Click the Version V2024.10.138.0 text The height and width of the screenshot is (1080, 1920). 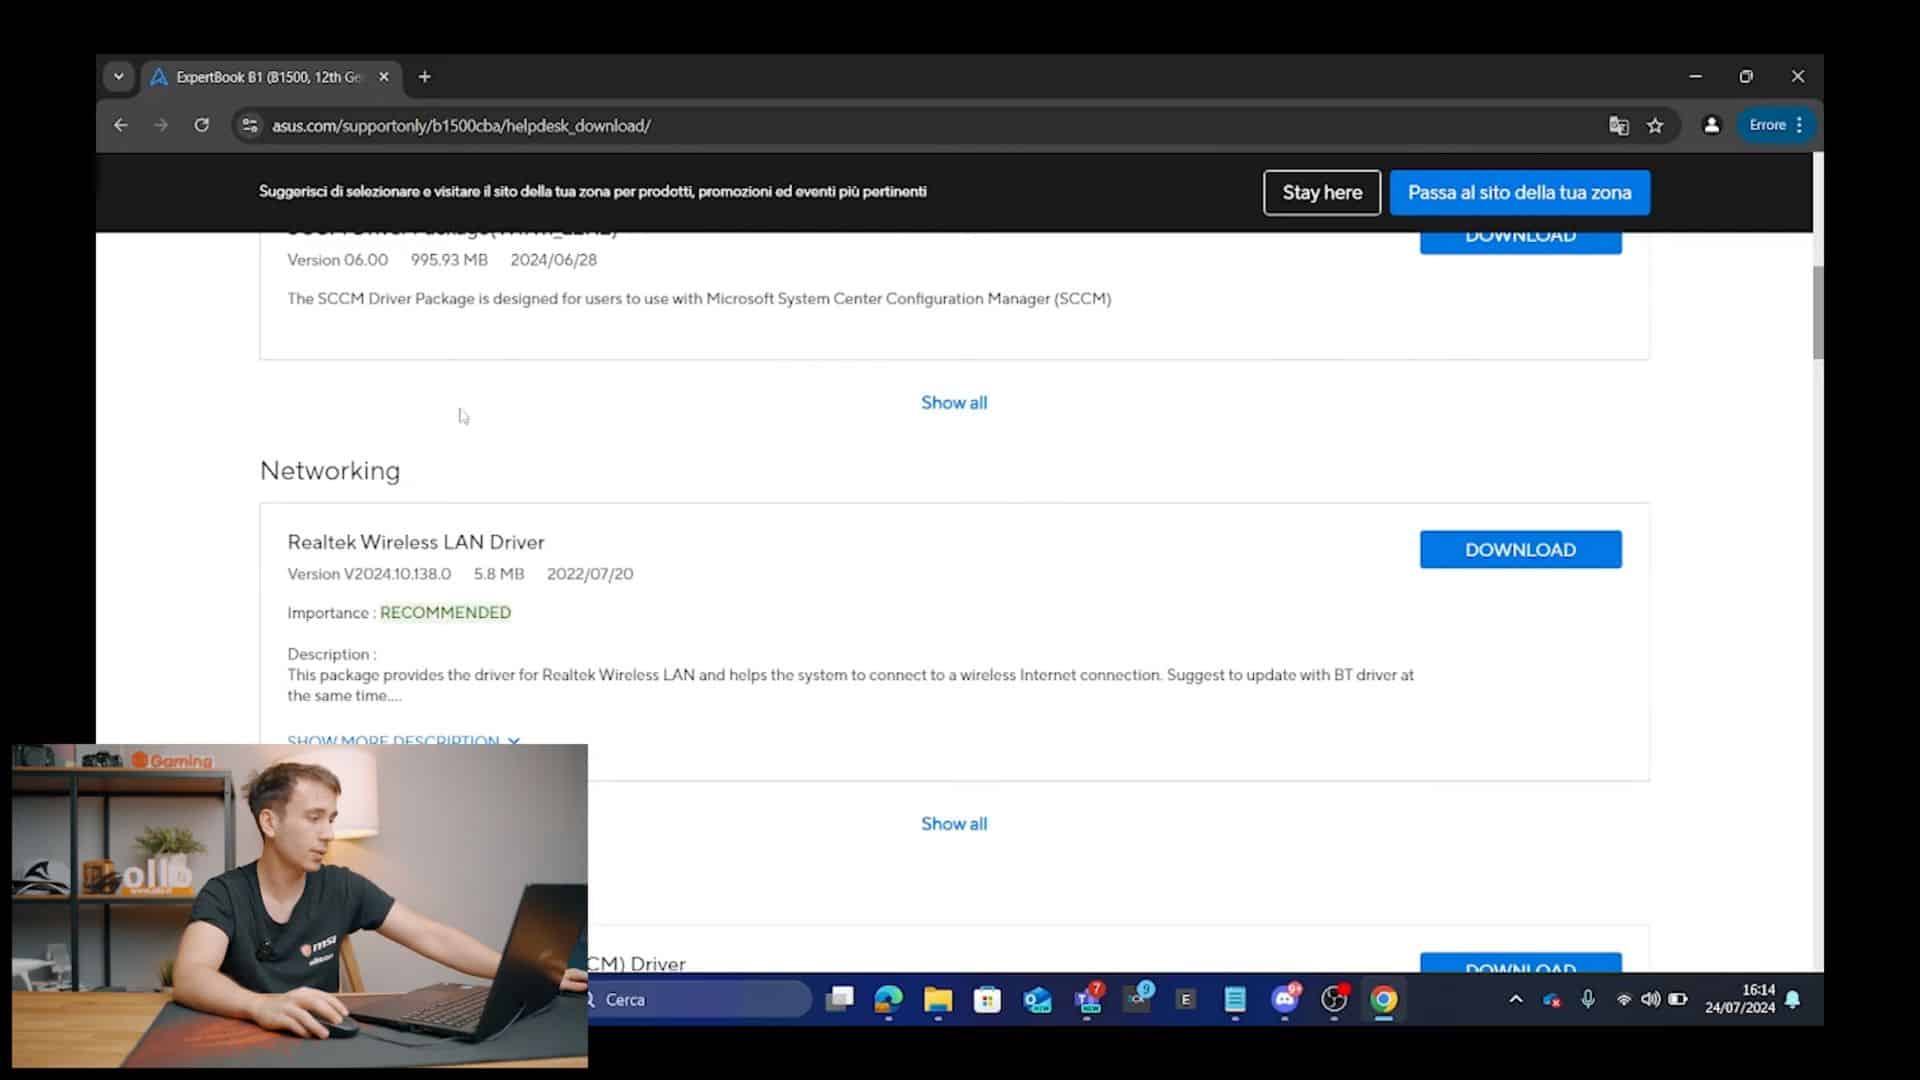(x=369, y=574)
